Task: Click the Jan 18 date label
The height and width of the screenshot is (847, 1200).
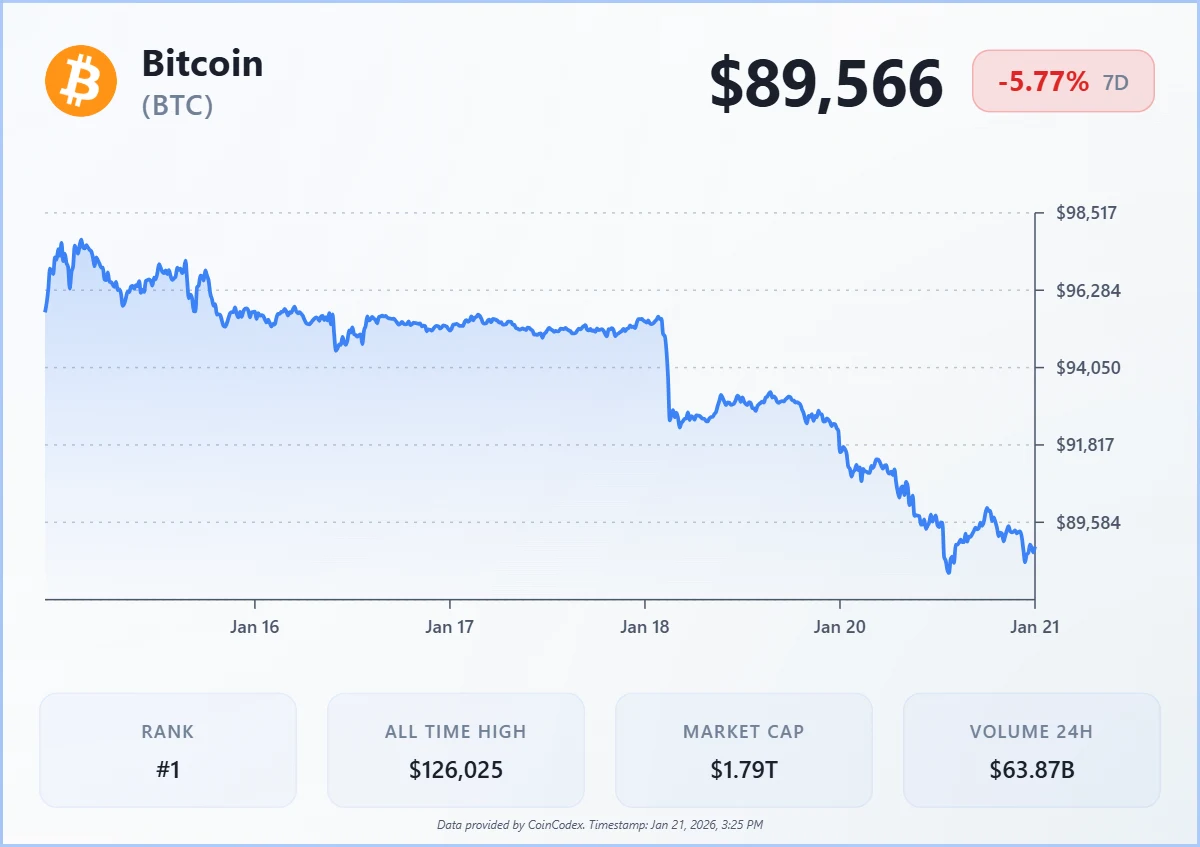Action: coord(645,627)
